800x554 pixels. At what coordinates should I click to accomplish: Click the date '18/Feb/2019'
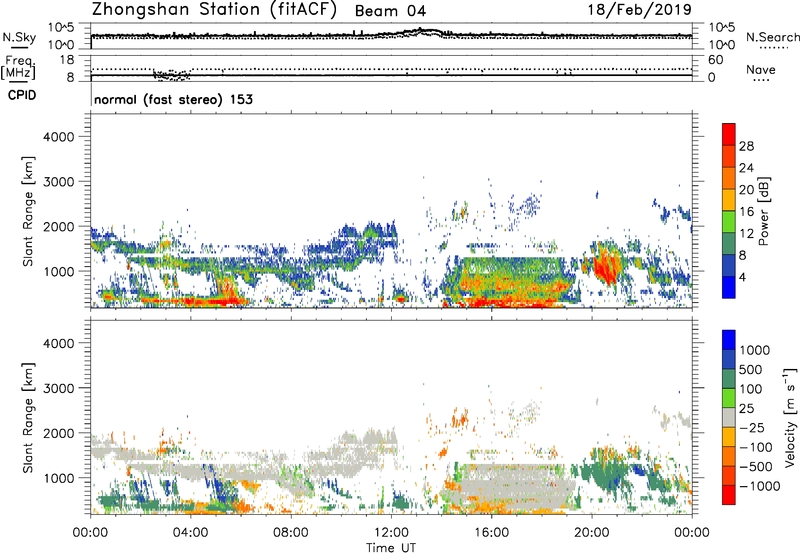639,10
